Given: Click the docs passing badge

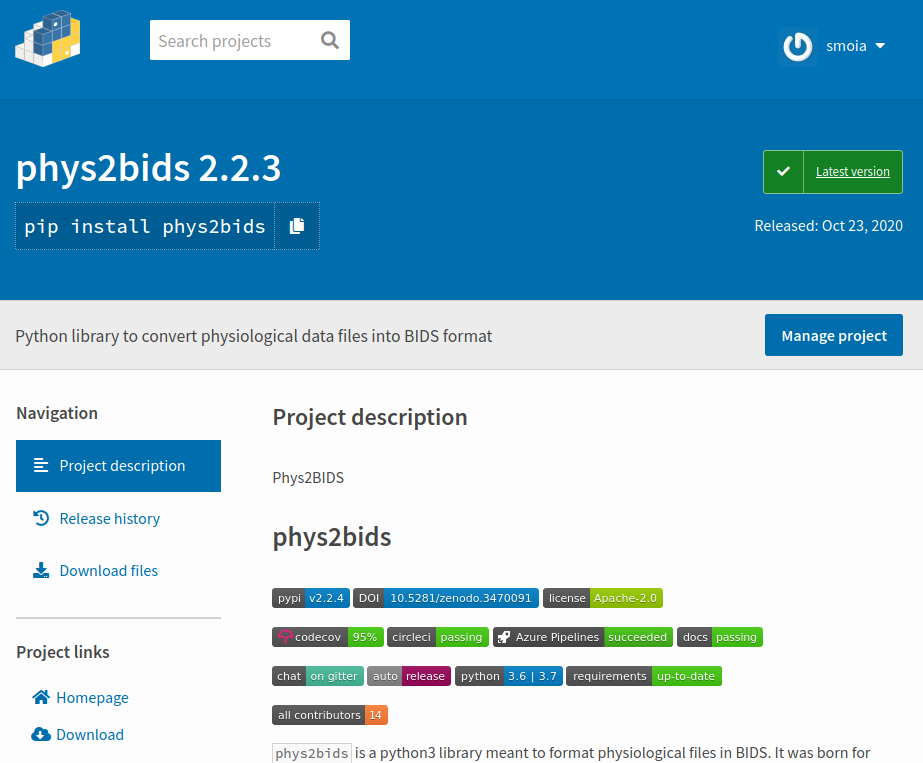Looking at the screenshot, I should [720, 637].
